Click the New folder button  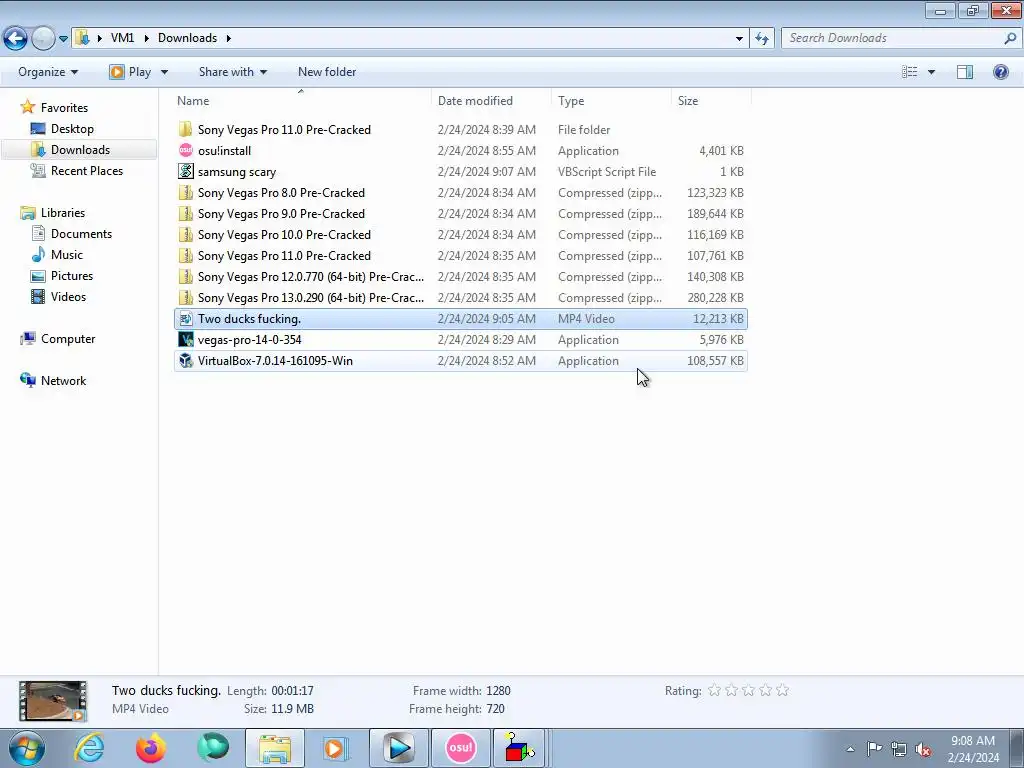point(327,72)
